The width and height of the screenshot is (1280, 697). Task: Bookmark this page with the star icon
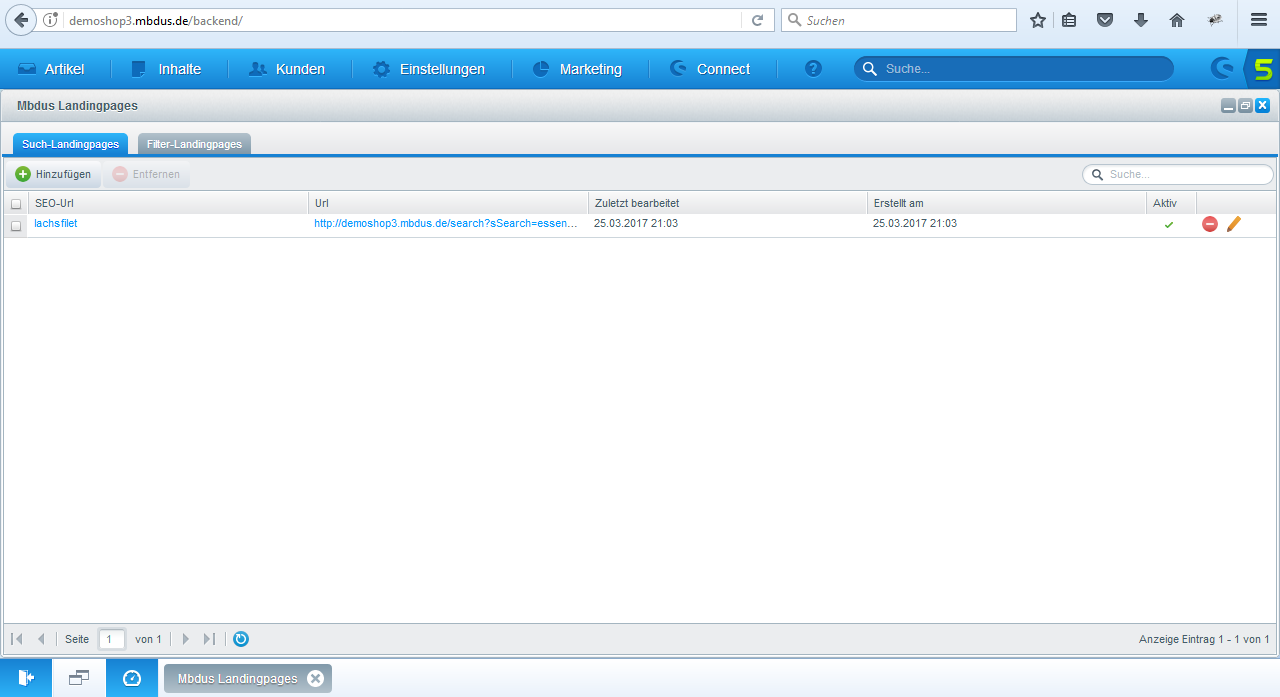(1038, 20)
